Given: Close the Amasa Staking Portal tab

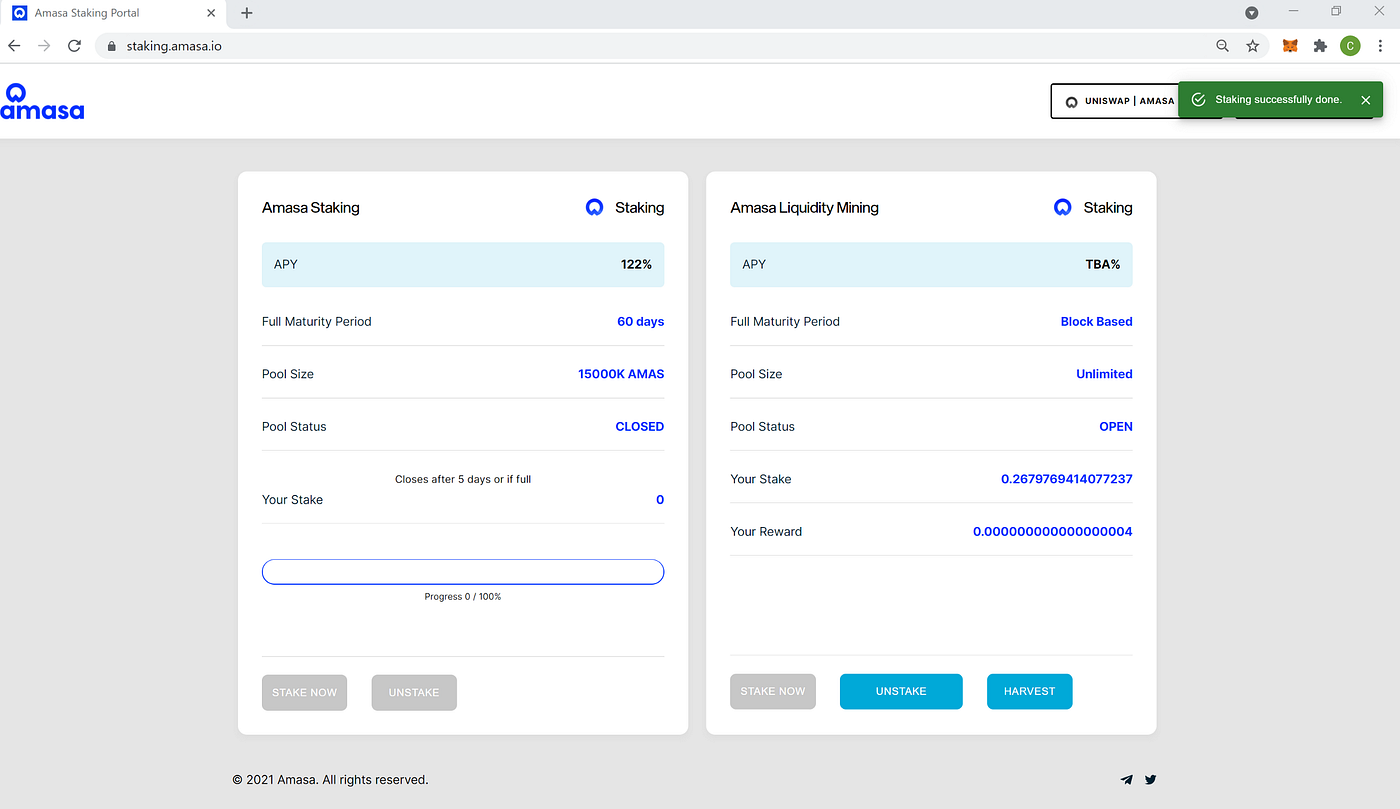Looking at the screenshot, I should click(x=212, y=13).
